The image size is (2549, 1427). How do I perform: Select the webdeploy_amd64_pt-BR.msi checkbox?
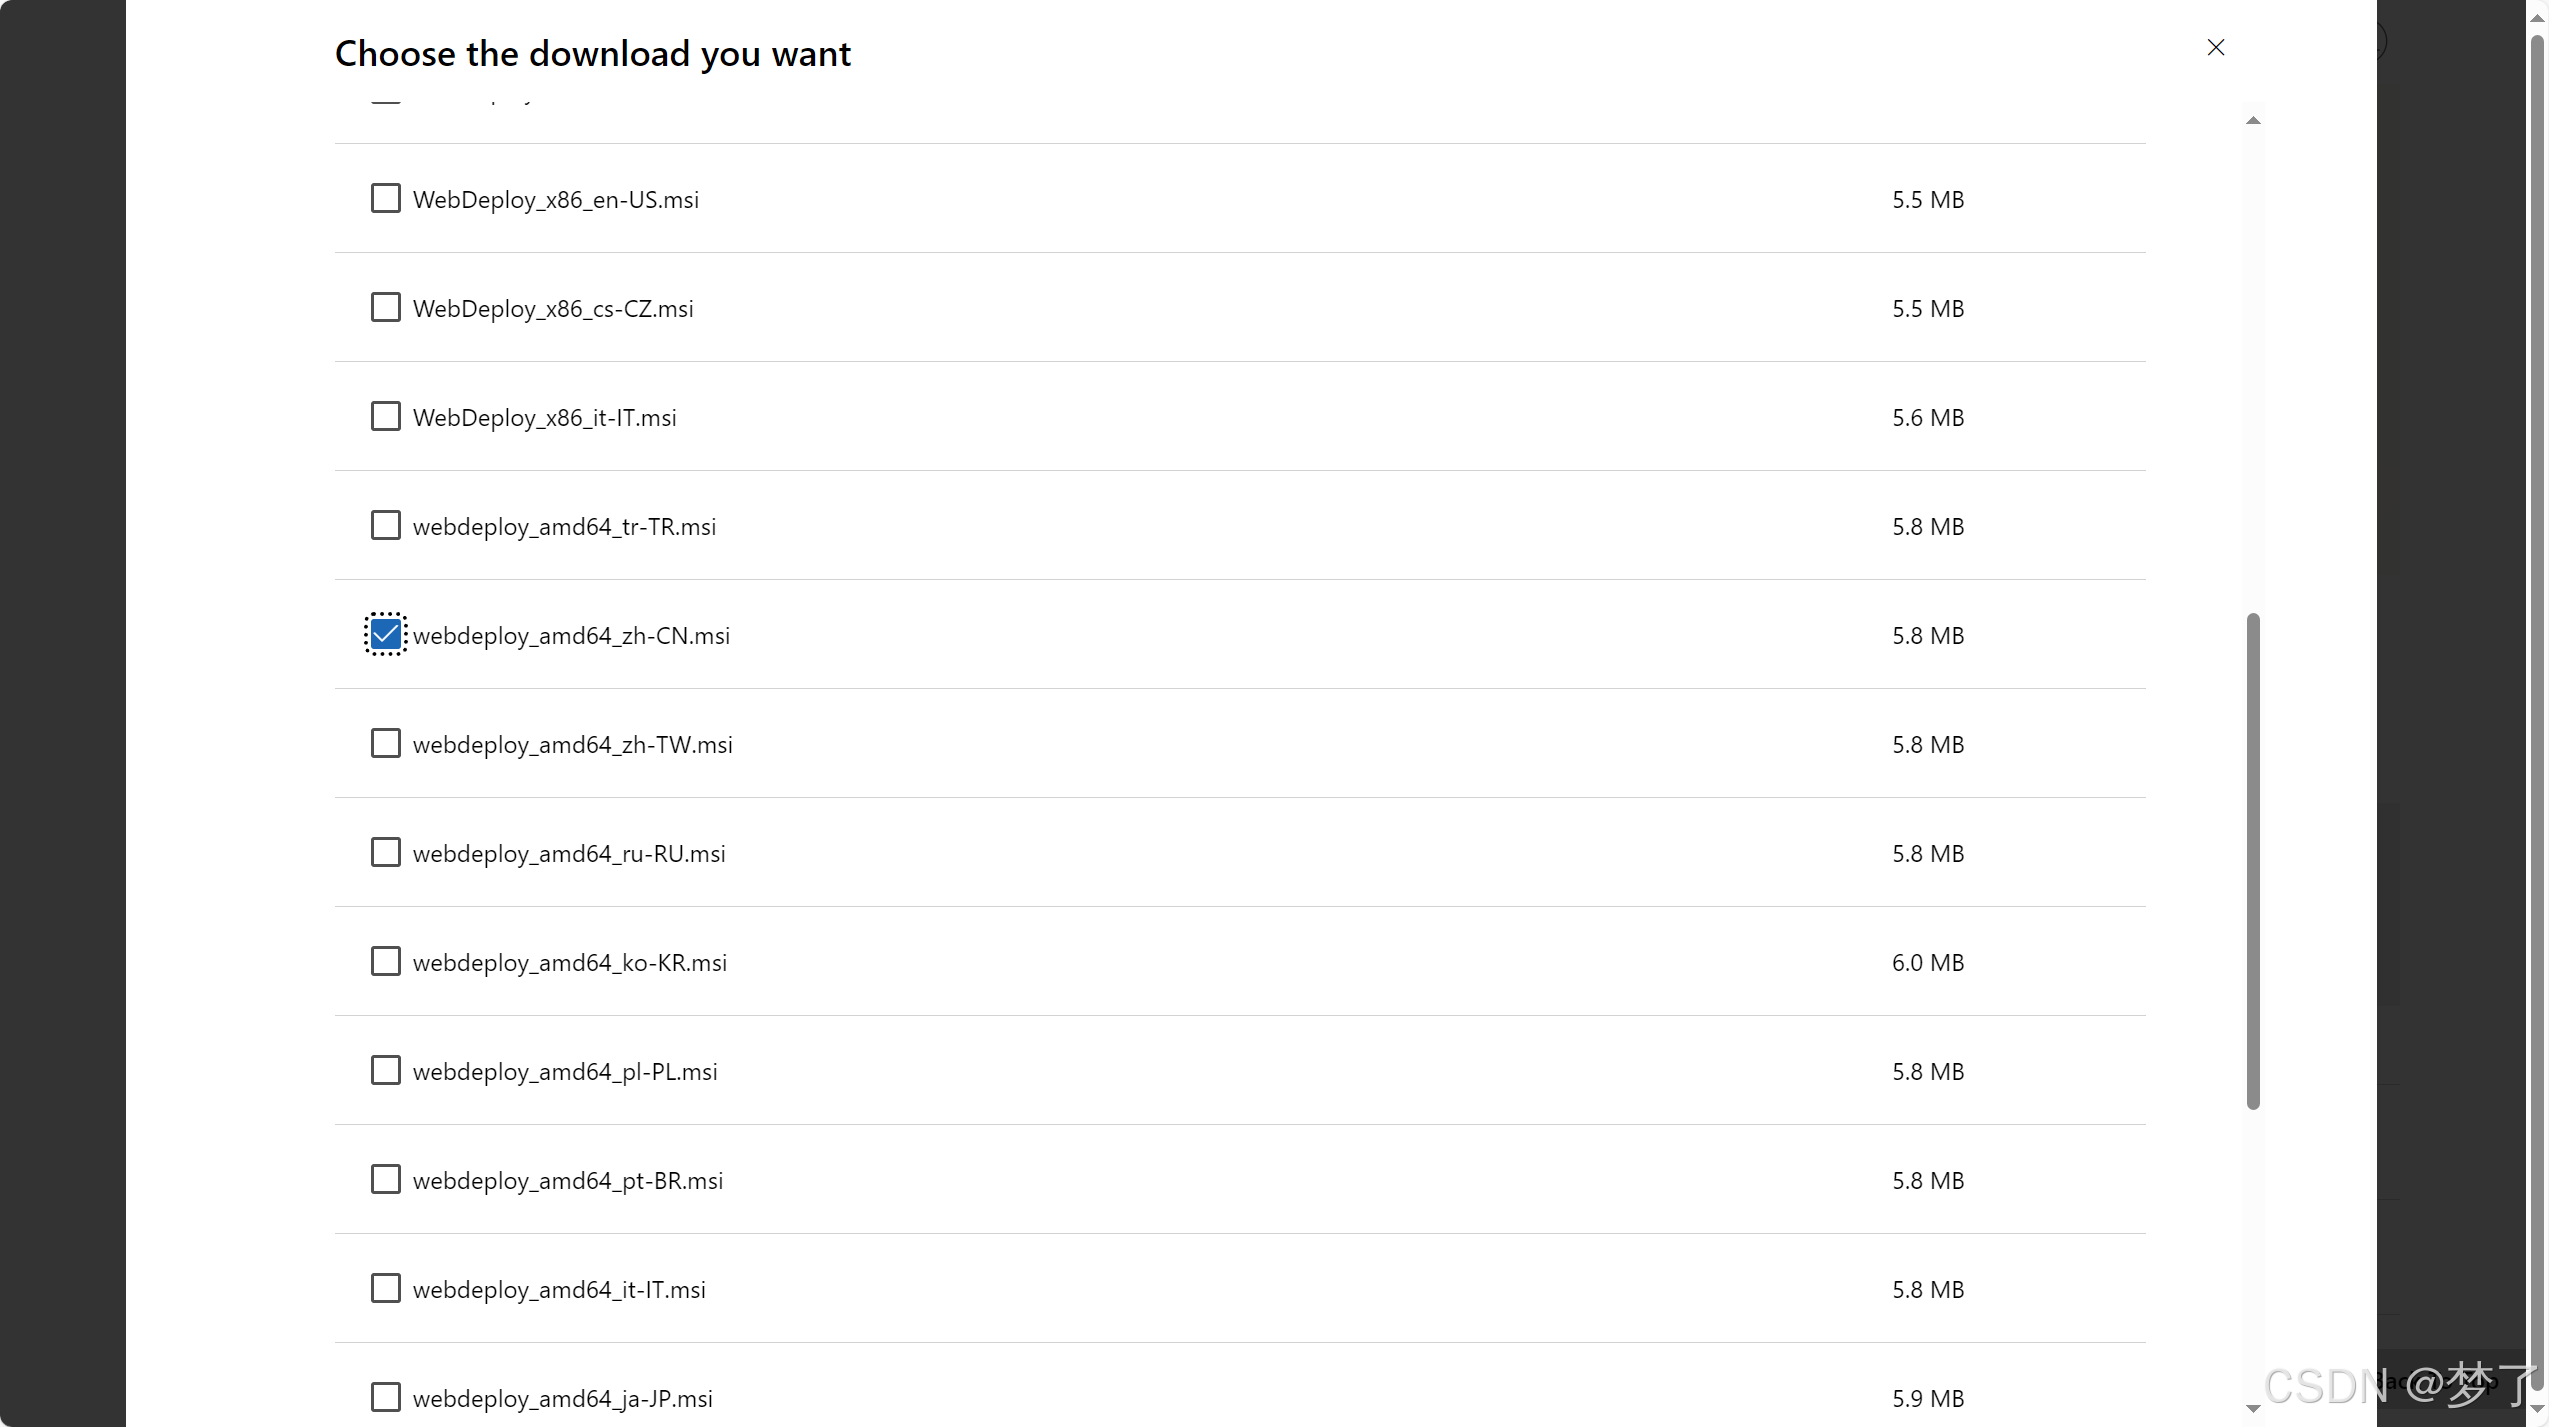[385, 1179]
